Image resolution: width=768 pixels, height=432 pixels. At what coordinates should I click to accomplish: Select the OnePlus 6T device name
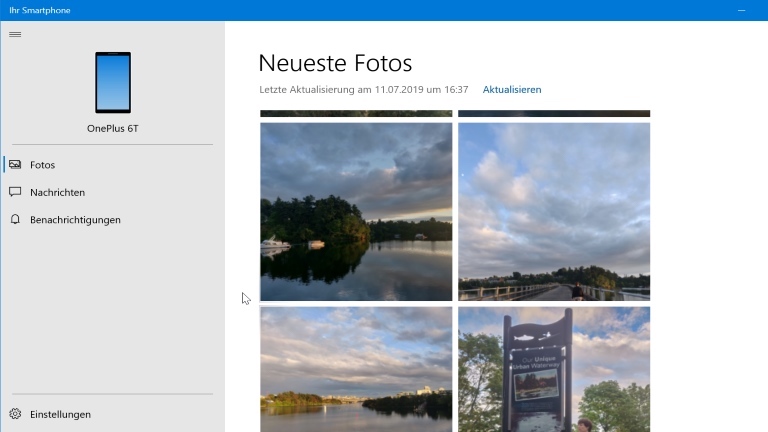tap(113, 128)
